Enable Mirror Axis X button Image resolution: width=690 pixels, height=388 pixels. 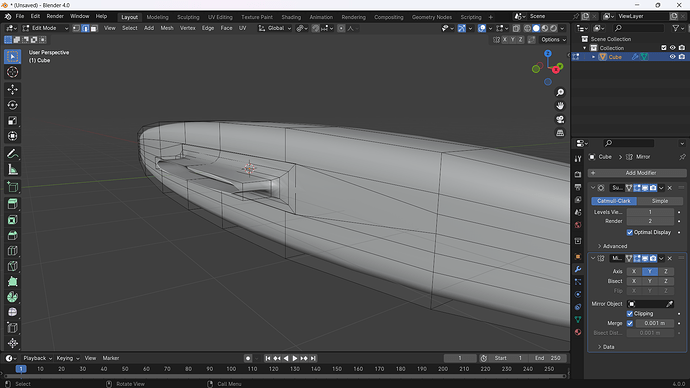pyautogui.click(x=634, y=271)
